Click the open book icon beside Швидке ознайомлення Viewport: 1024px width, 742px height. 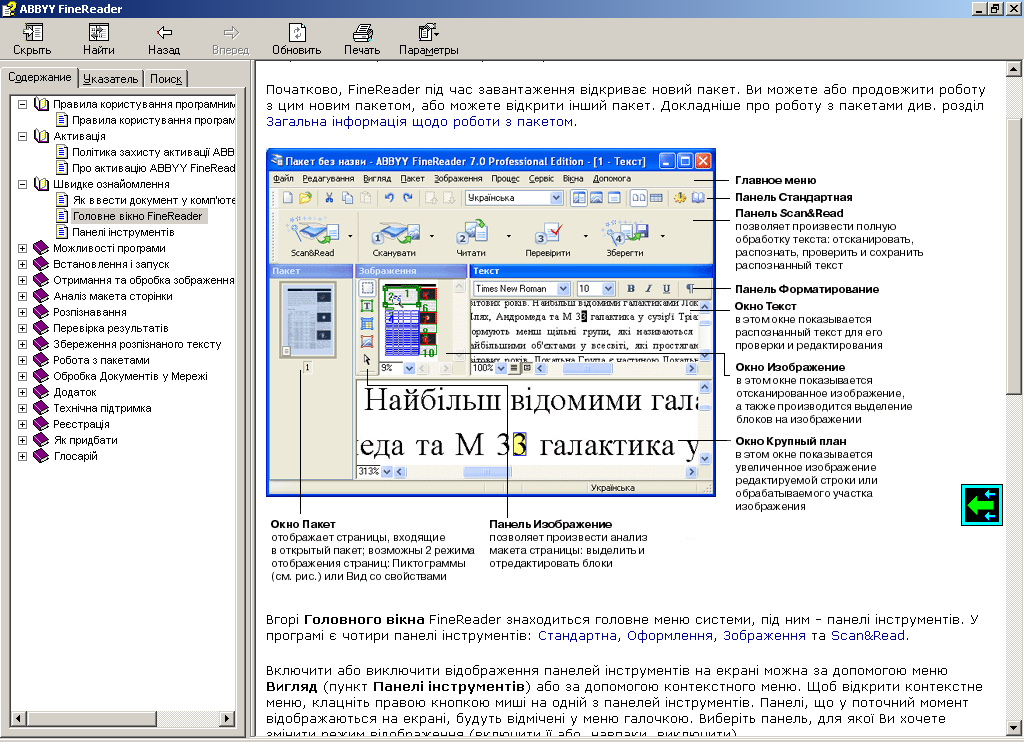(41, 184)
